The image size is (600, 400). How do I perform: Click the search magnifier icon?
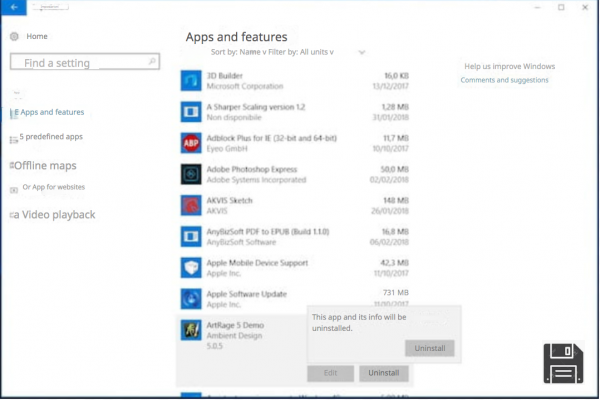pos(152,61)
